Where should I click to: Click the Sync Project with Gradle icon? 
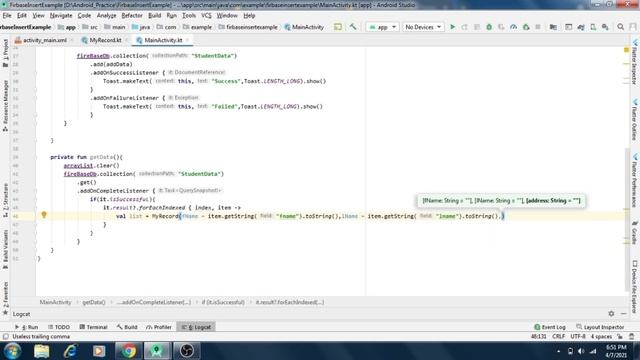point(581,27)
